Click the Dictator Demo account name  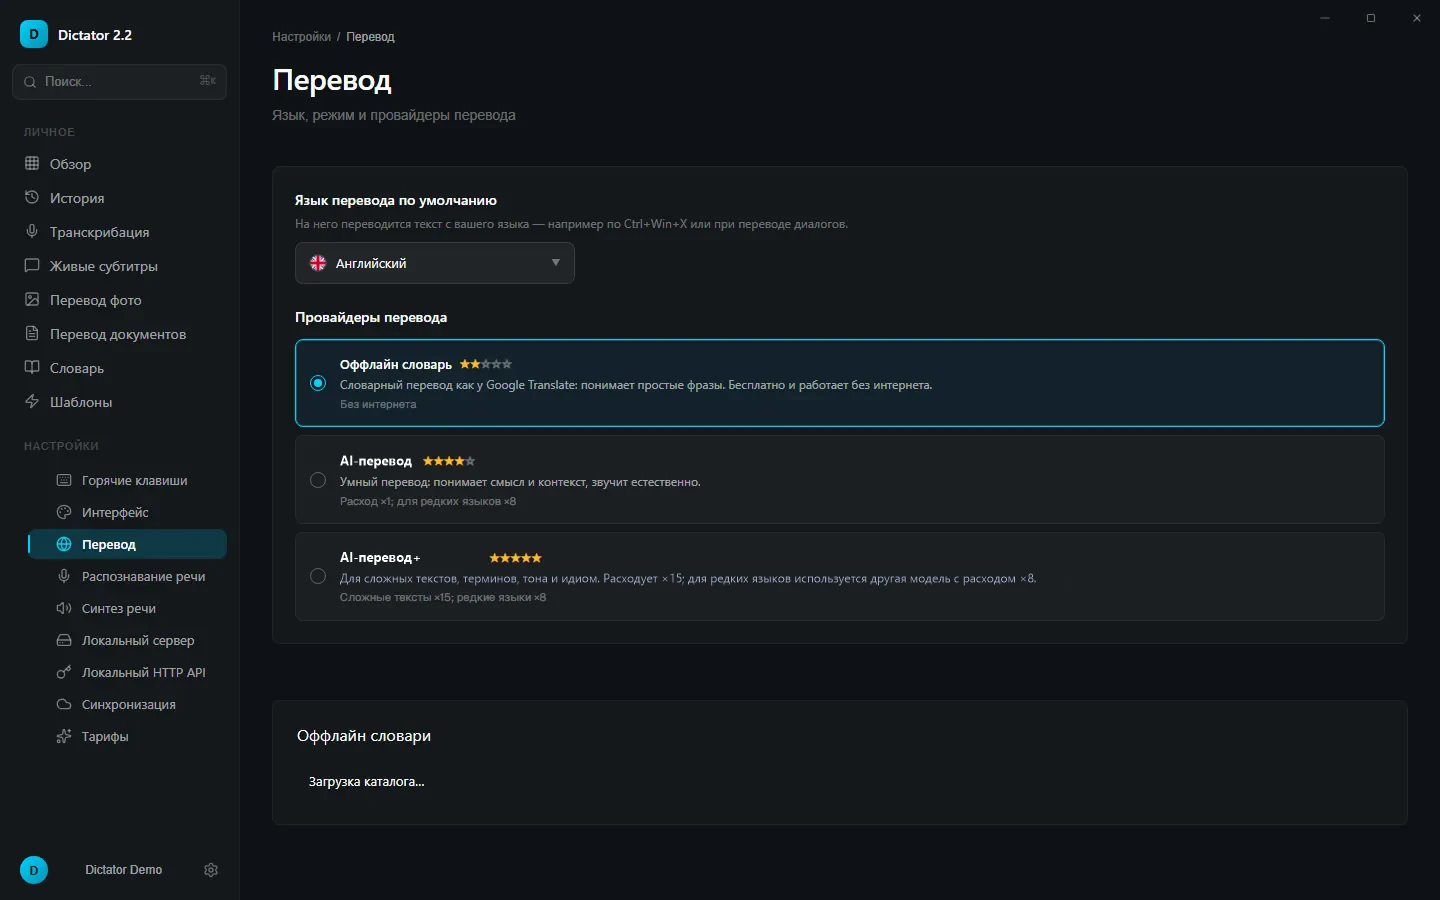(124, 870)
